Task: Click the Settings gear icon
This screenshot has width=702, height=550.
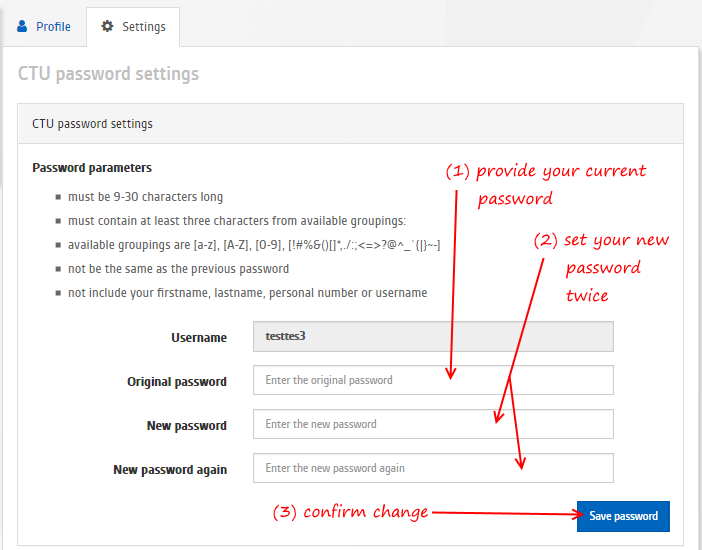Action: tap(107, 26)
